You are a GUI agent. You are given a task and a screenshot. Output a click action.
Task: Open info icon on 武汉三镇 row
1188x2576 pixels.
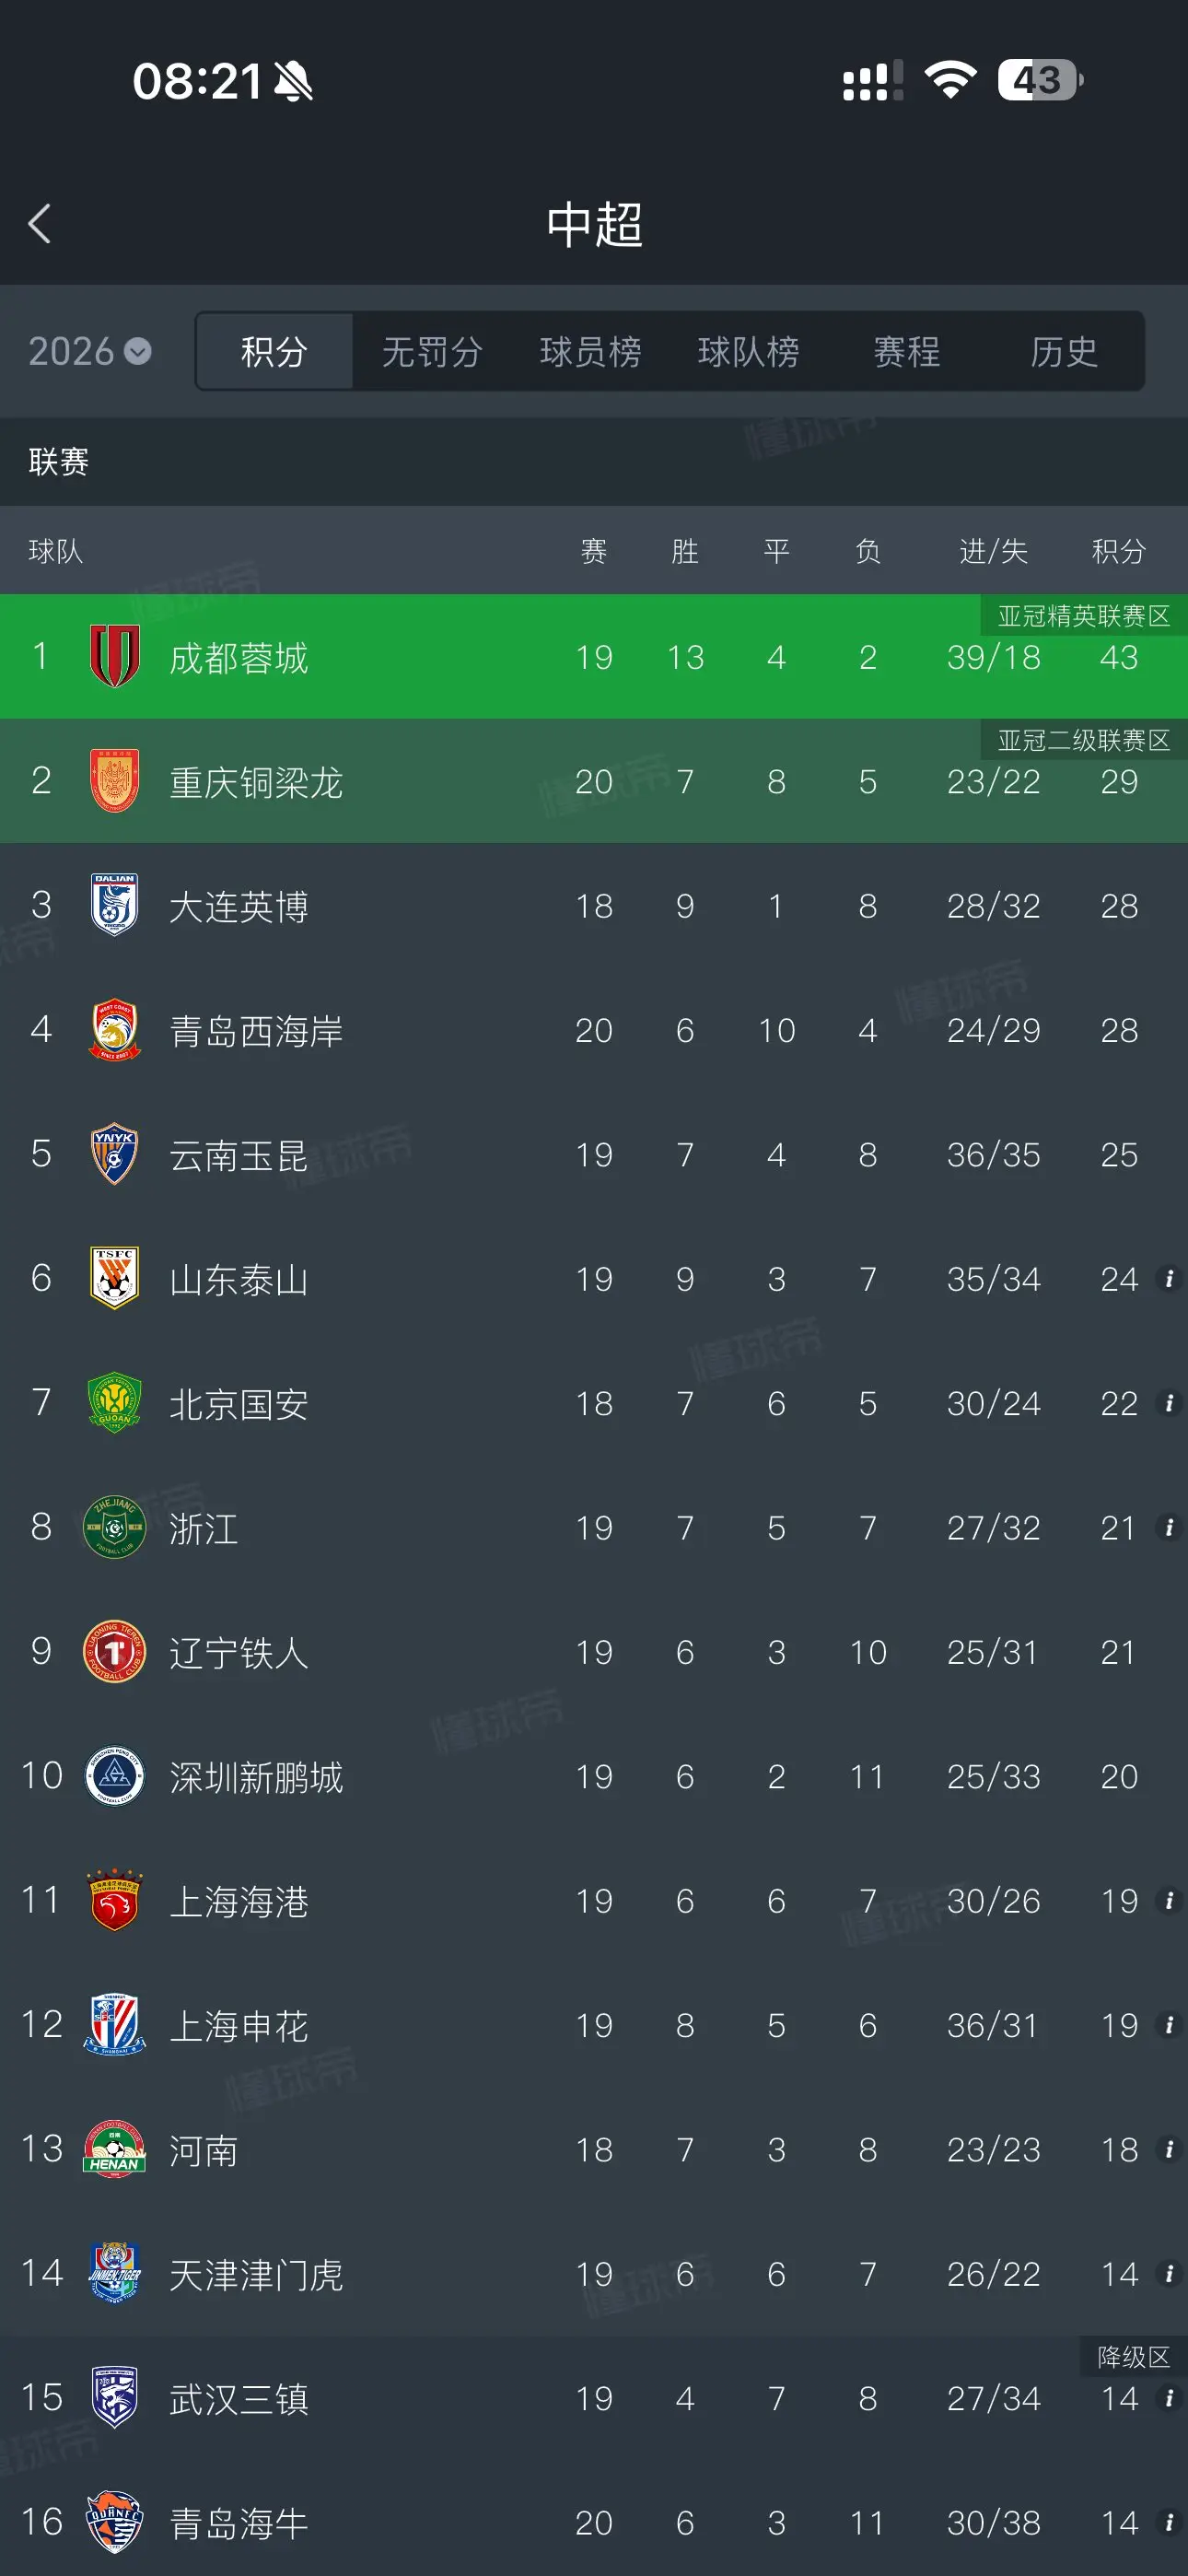pyautogui.click(x=1168, y=2397)
